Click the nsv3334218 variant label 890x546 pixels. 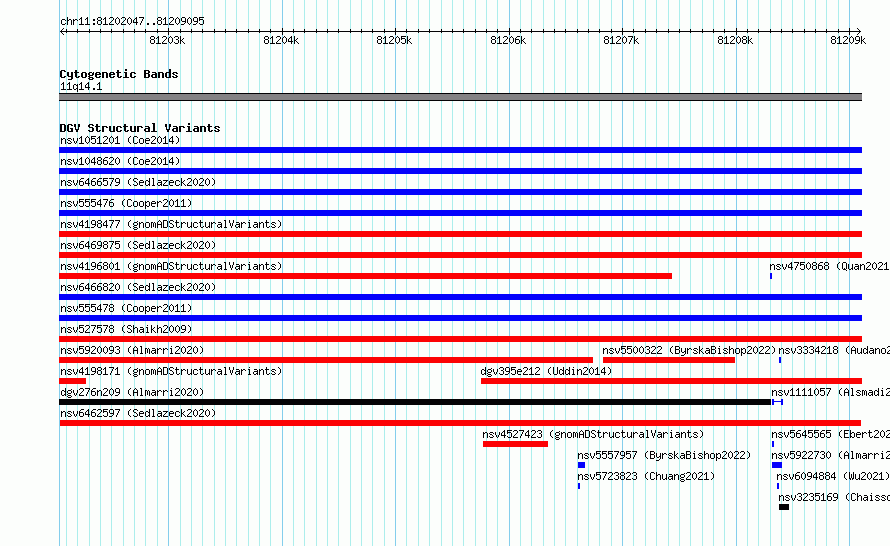(x=834, y=350)
